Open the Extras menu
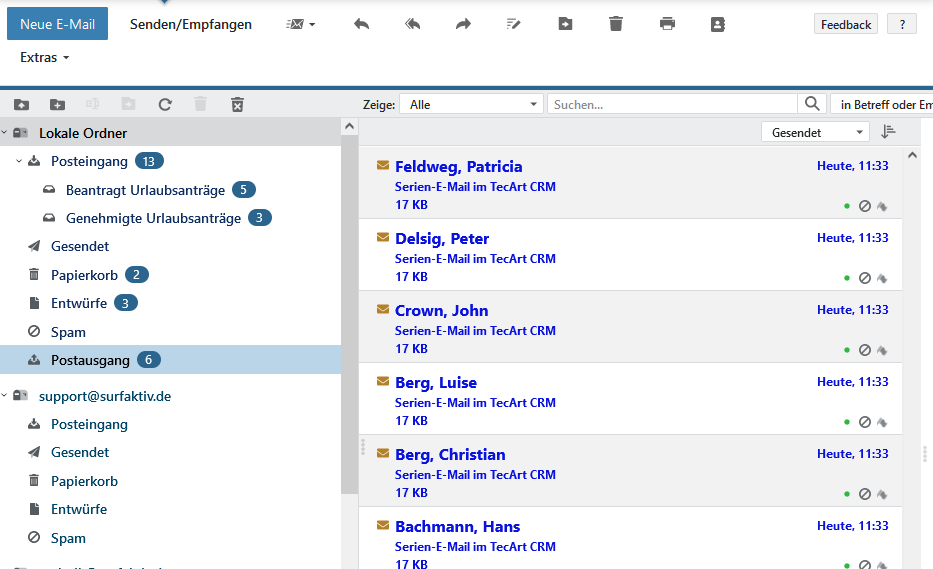Screen dimensions: 933x569 point(44,58)
